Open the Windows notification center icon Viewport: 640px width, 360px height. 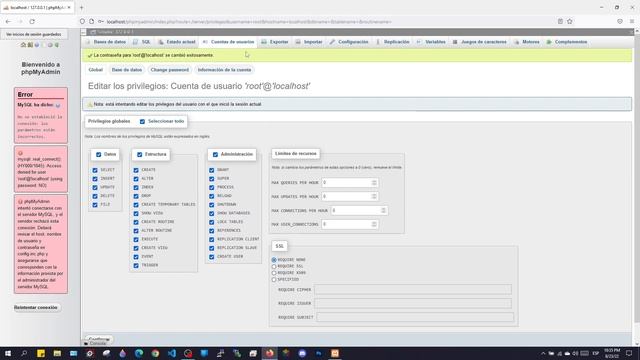pos(629,353)
